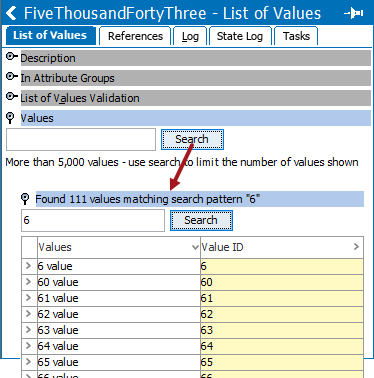Select the '62 value' cell

coord(119,314)
